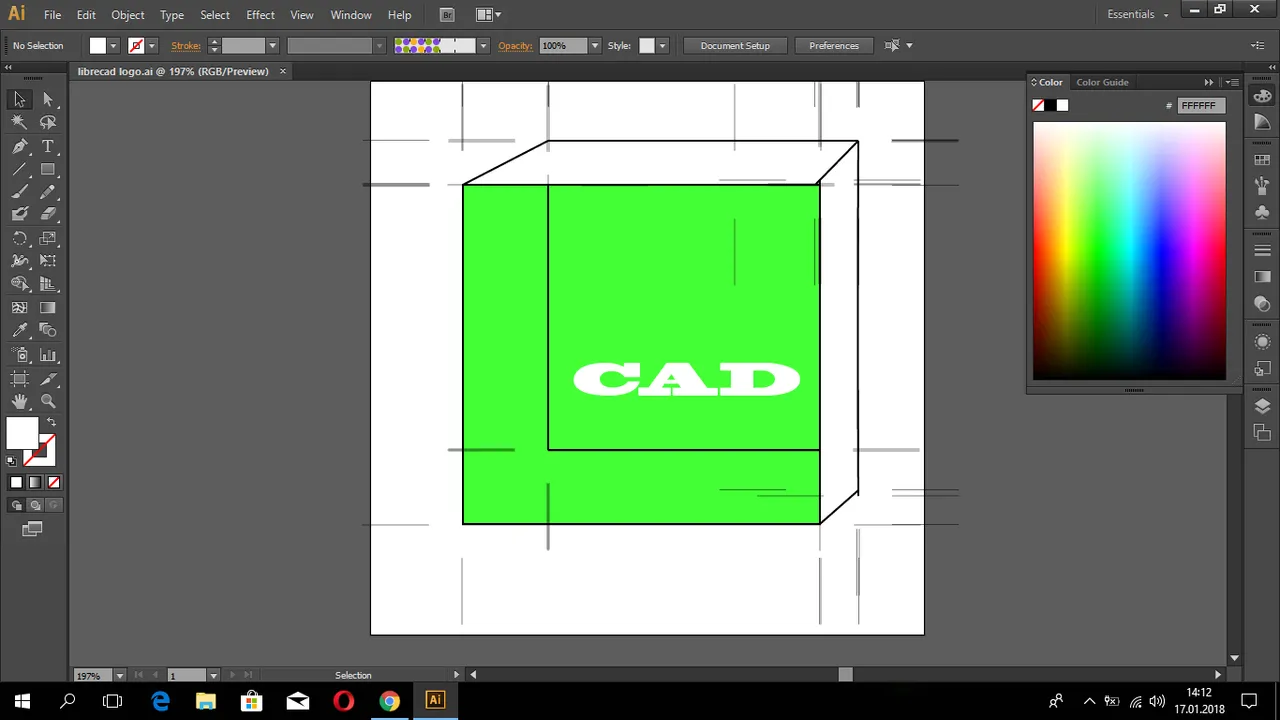
Task: Enable Color fill mode button
Action: [x=16, y=482]
